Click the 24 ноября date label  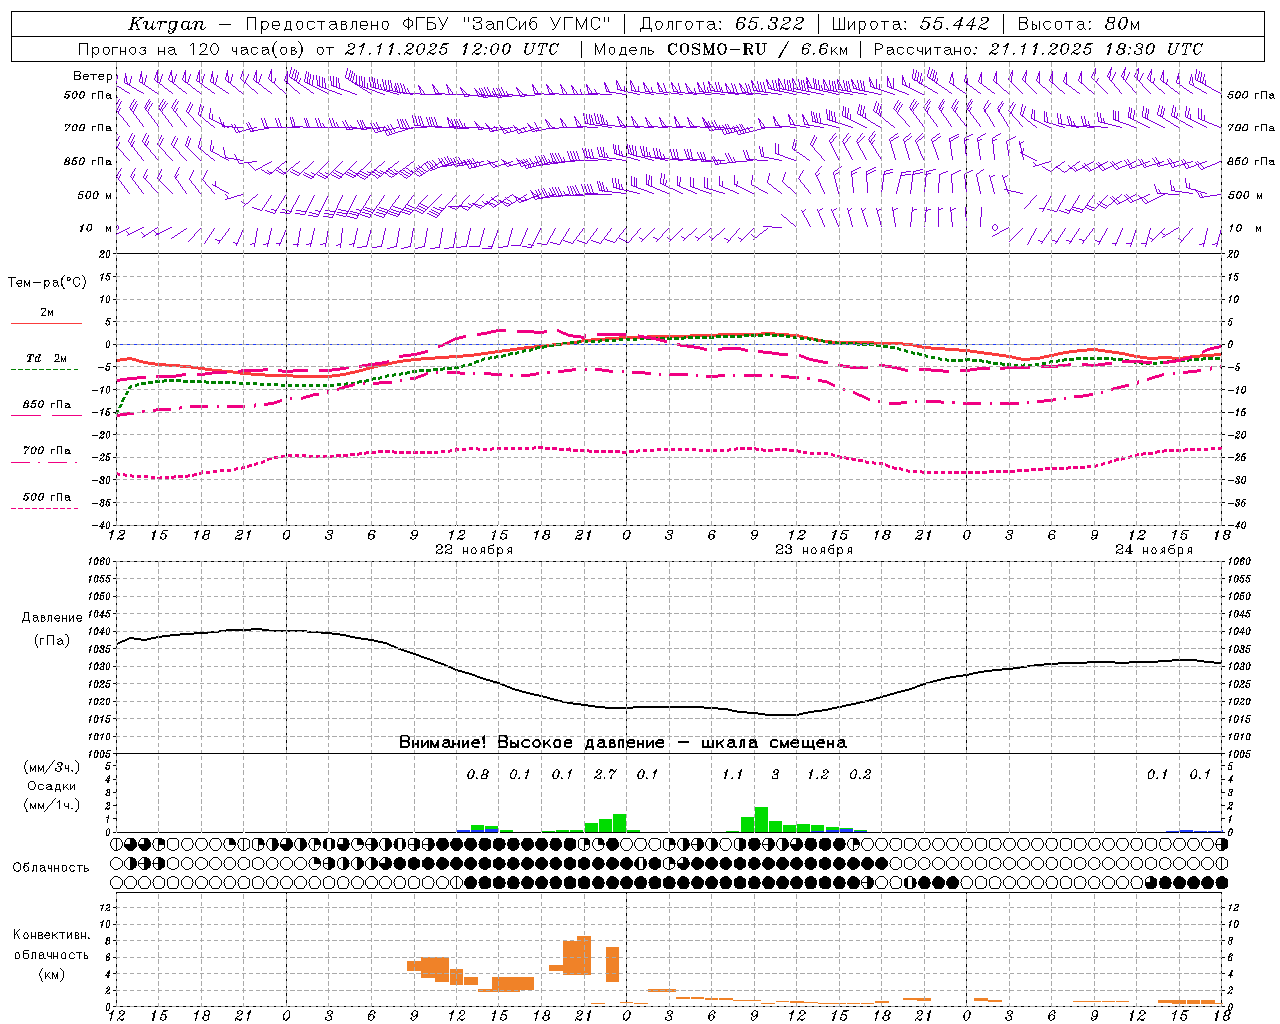(1154, 550)
